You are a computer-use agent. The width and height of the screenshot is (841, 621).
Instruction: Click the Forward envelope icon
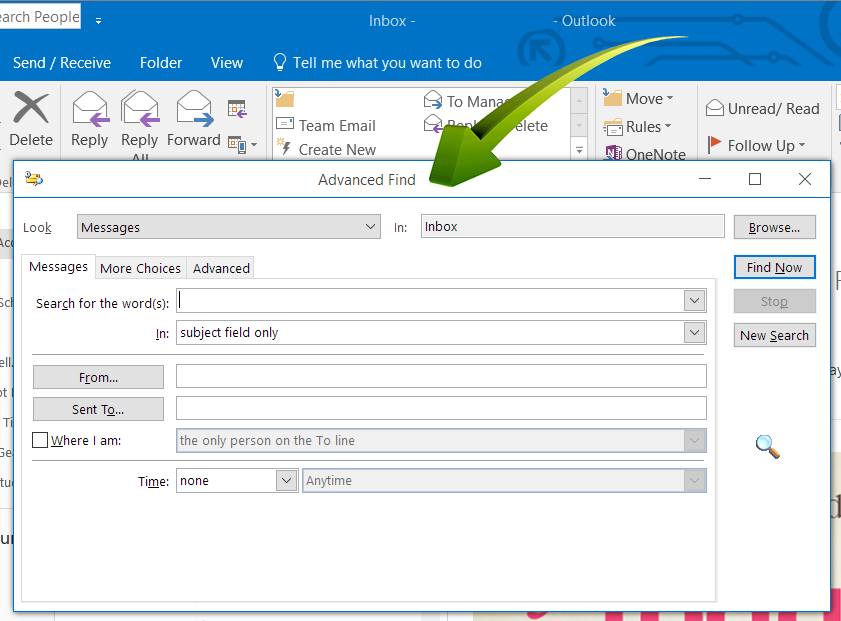coord(194,109)
